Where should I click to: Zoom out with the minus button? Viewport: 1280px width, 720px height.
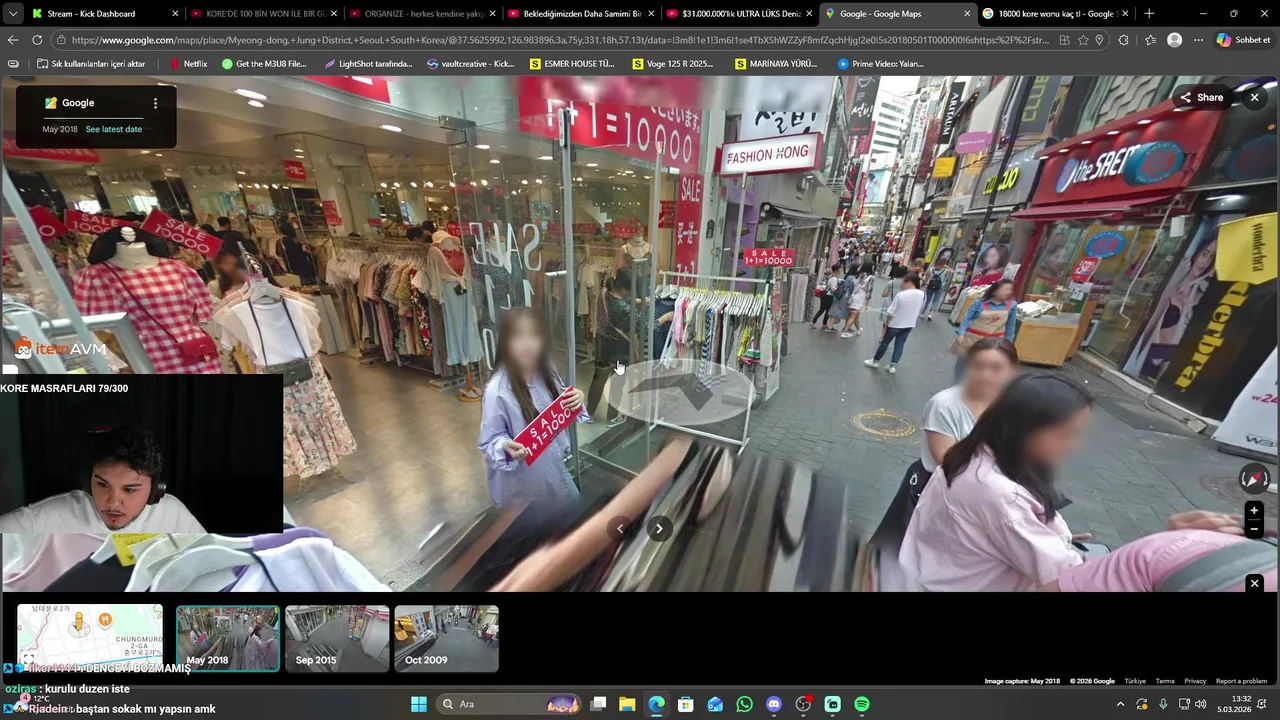point(1254,530)
